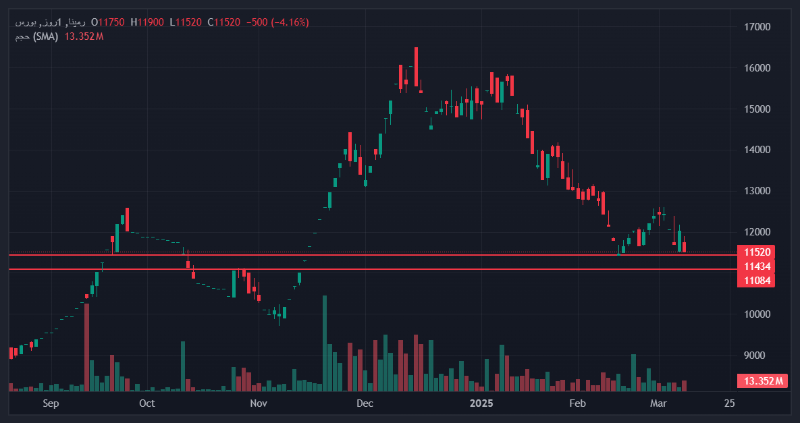Click the change value −500 (−4.16%)
Image resolution: width=800 pixels, height=423 pixels.
pyautogui.click(x=278, y=22)
